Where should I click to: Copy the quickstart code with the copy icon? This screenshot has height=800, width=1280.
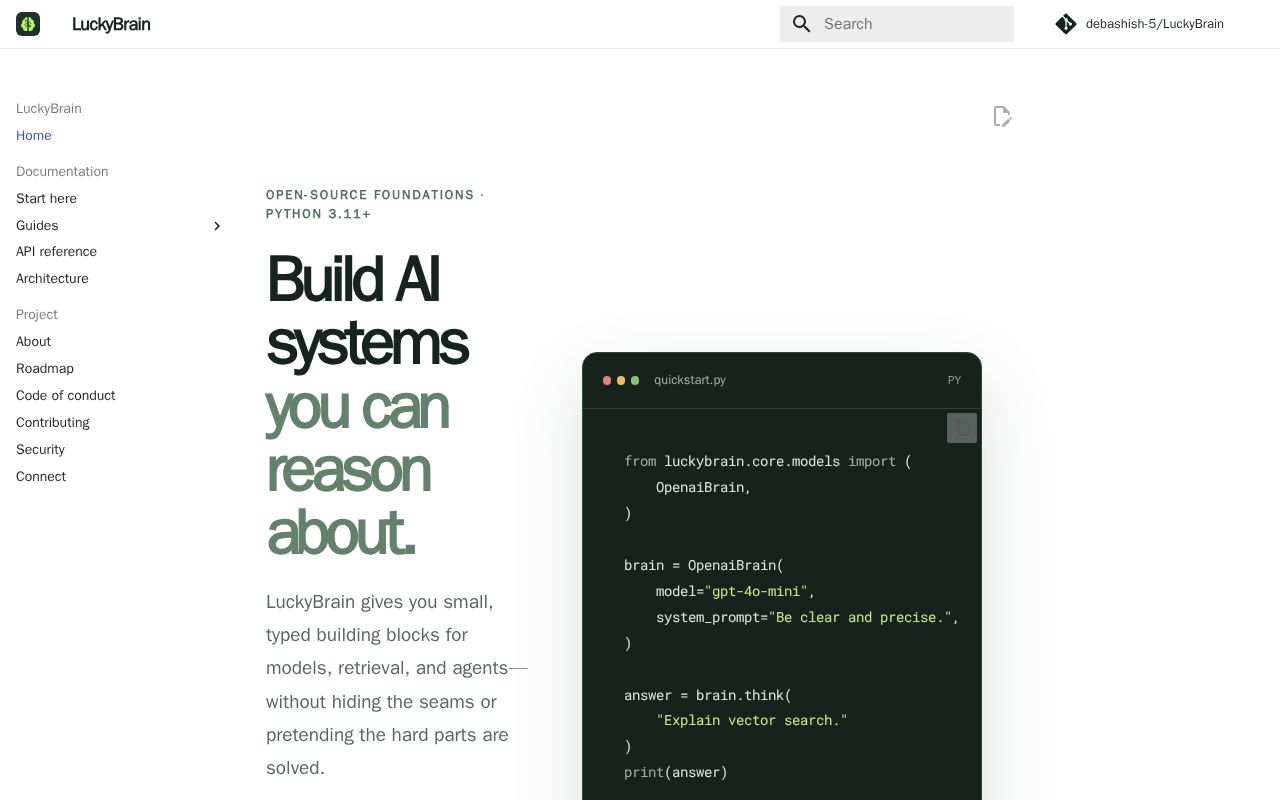962,428
